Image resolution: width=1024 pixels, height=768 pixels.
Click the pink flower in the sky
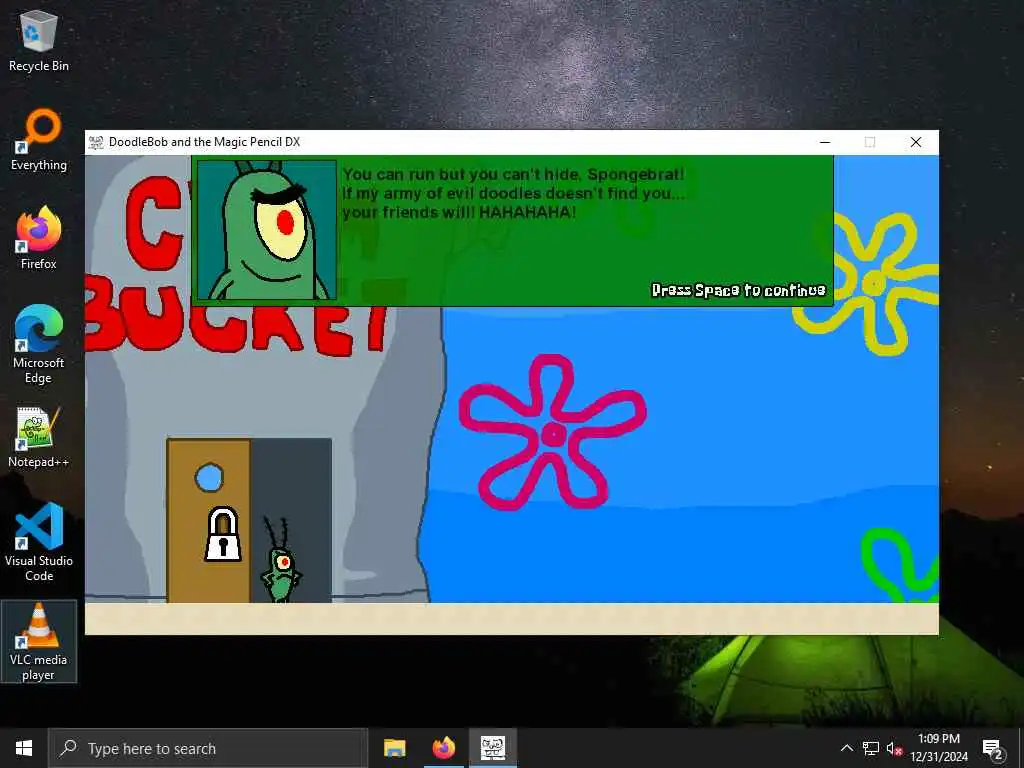coord(552,432)
